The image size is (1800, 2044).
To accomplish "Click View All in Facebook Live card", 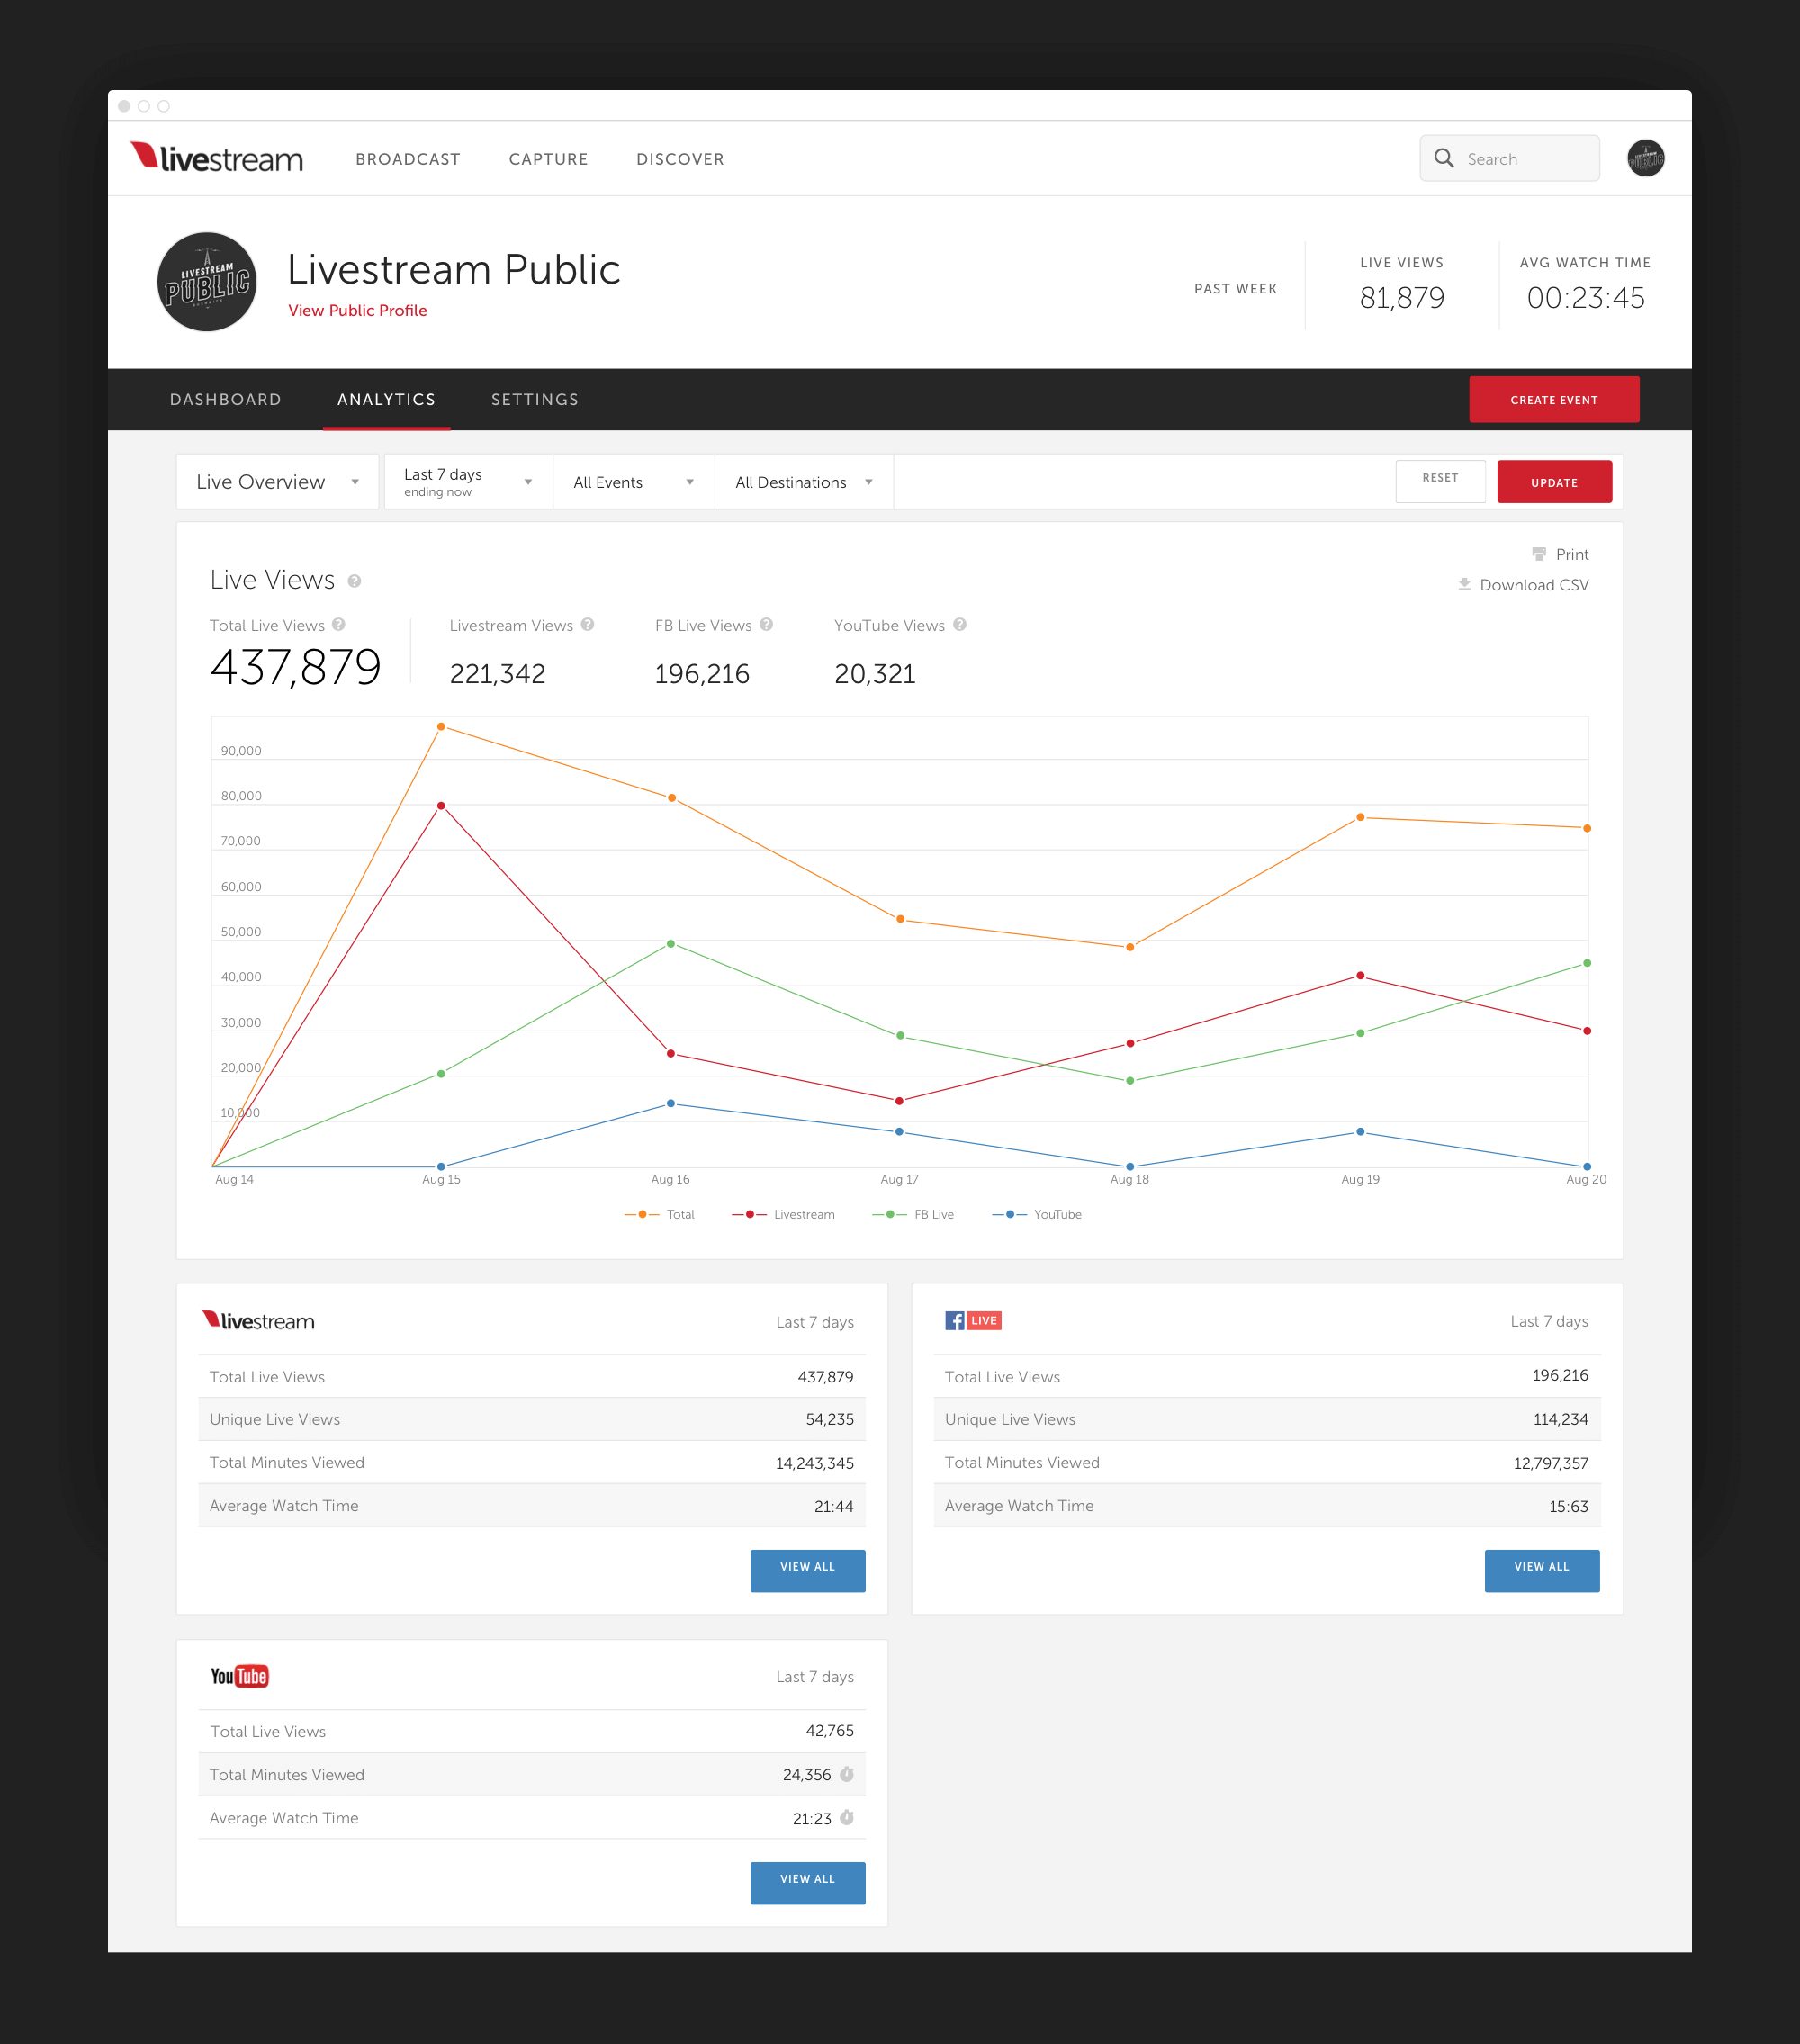I will click(x=1541, y=1570).
